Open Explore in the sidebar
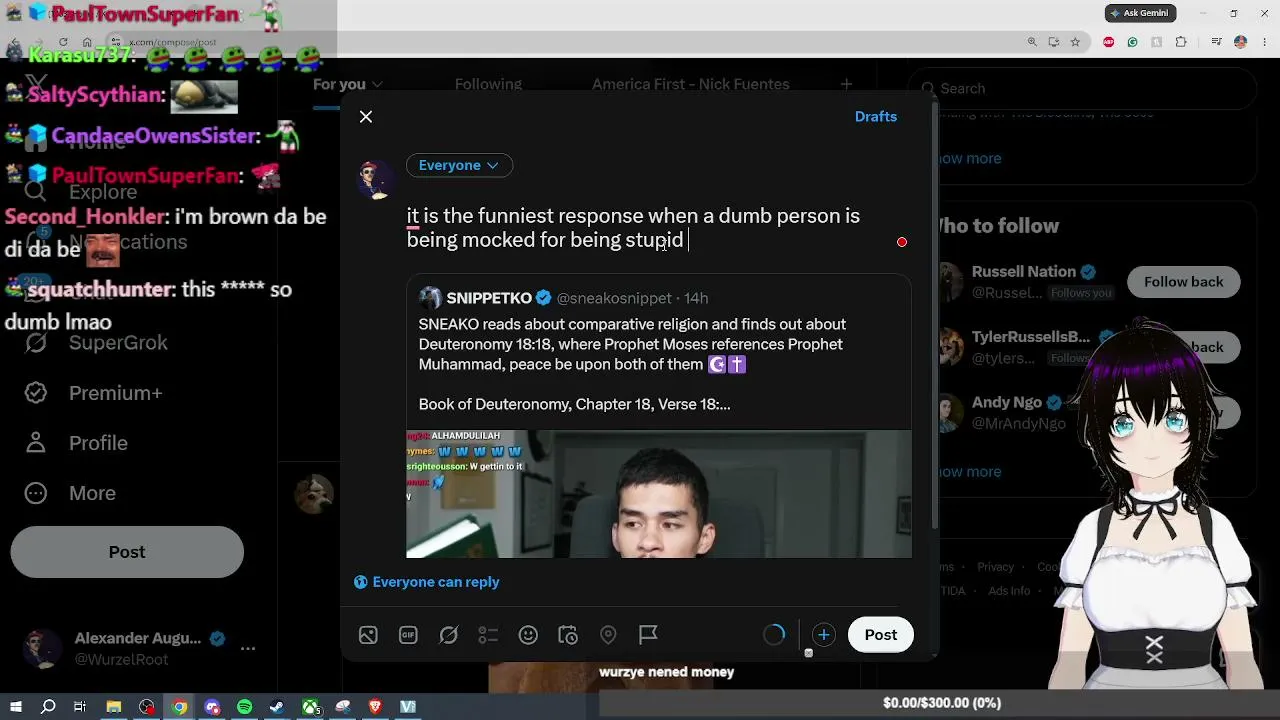This screenshot has height=720, width=1280. pyautogui.click(x=103, y=192)
